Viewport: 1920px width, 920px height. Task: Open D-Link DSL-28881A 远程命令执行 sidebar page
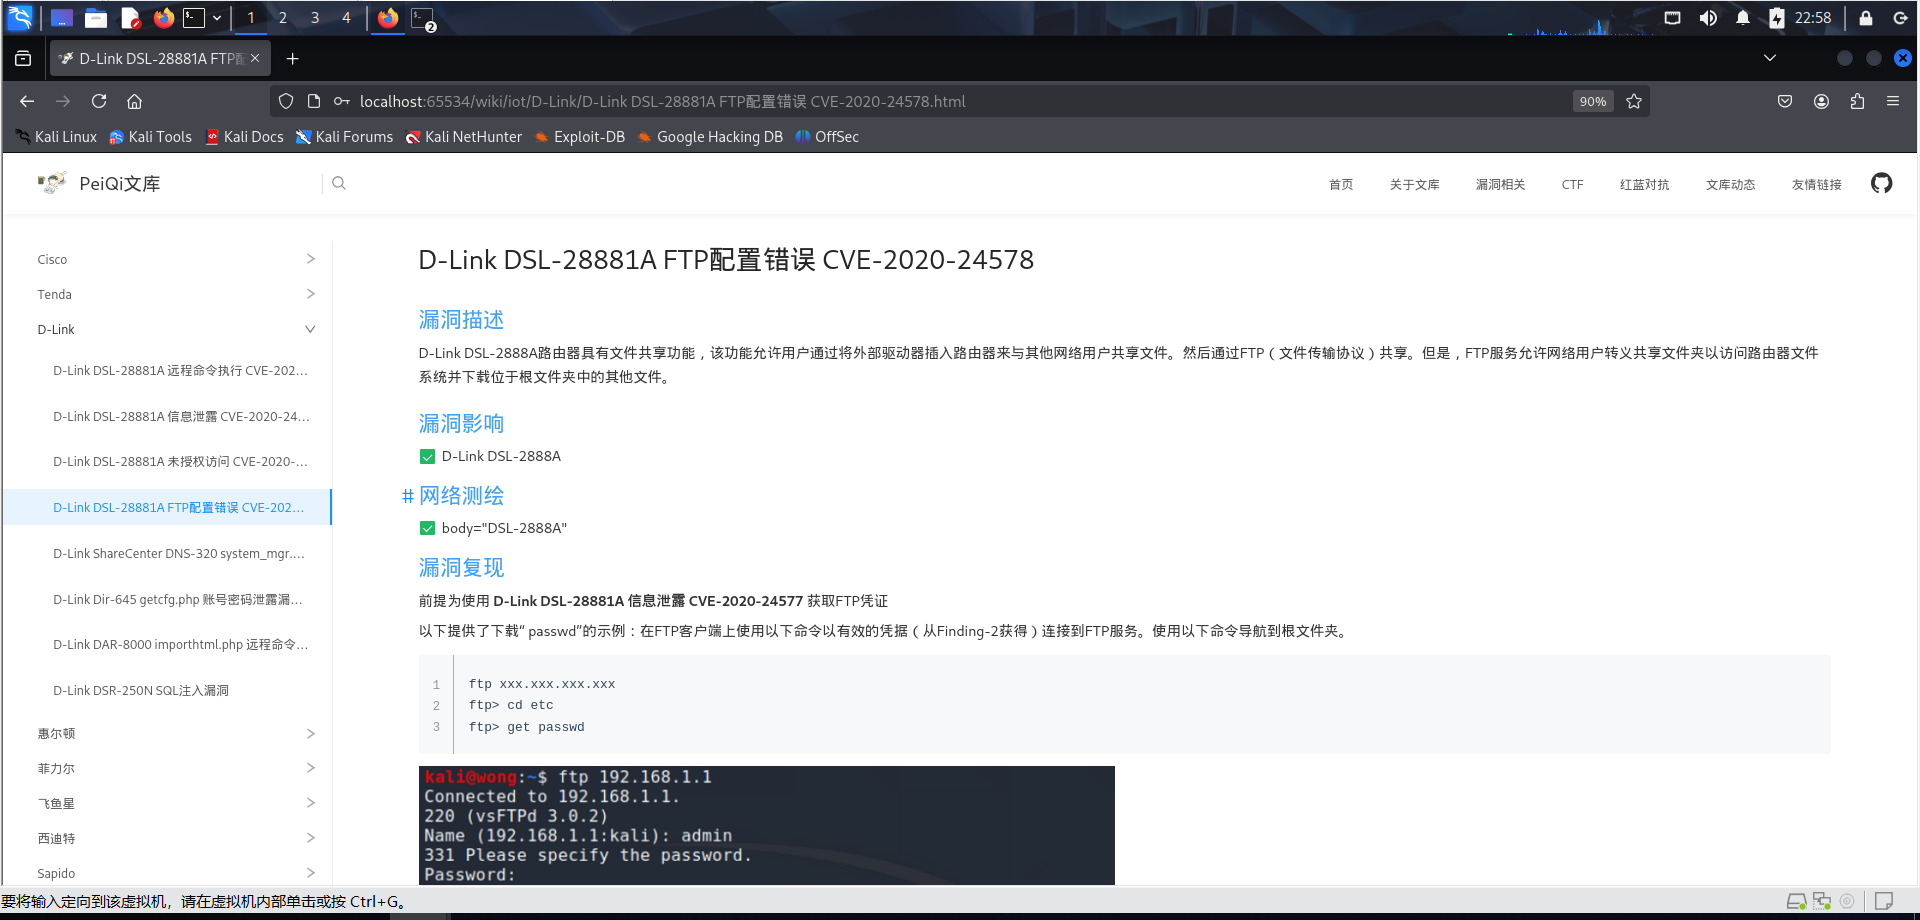[180, 370]
